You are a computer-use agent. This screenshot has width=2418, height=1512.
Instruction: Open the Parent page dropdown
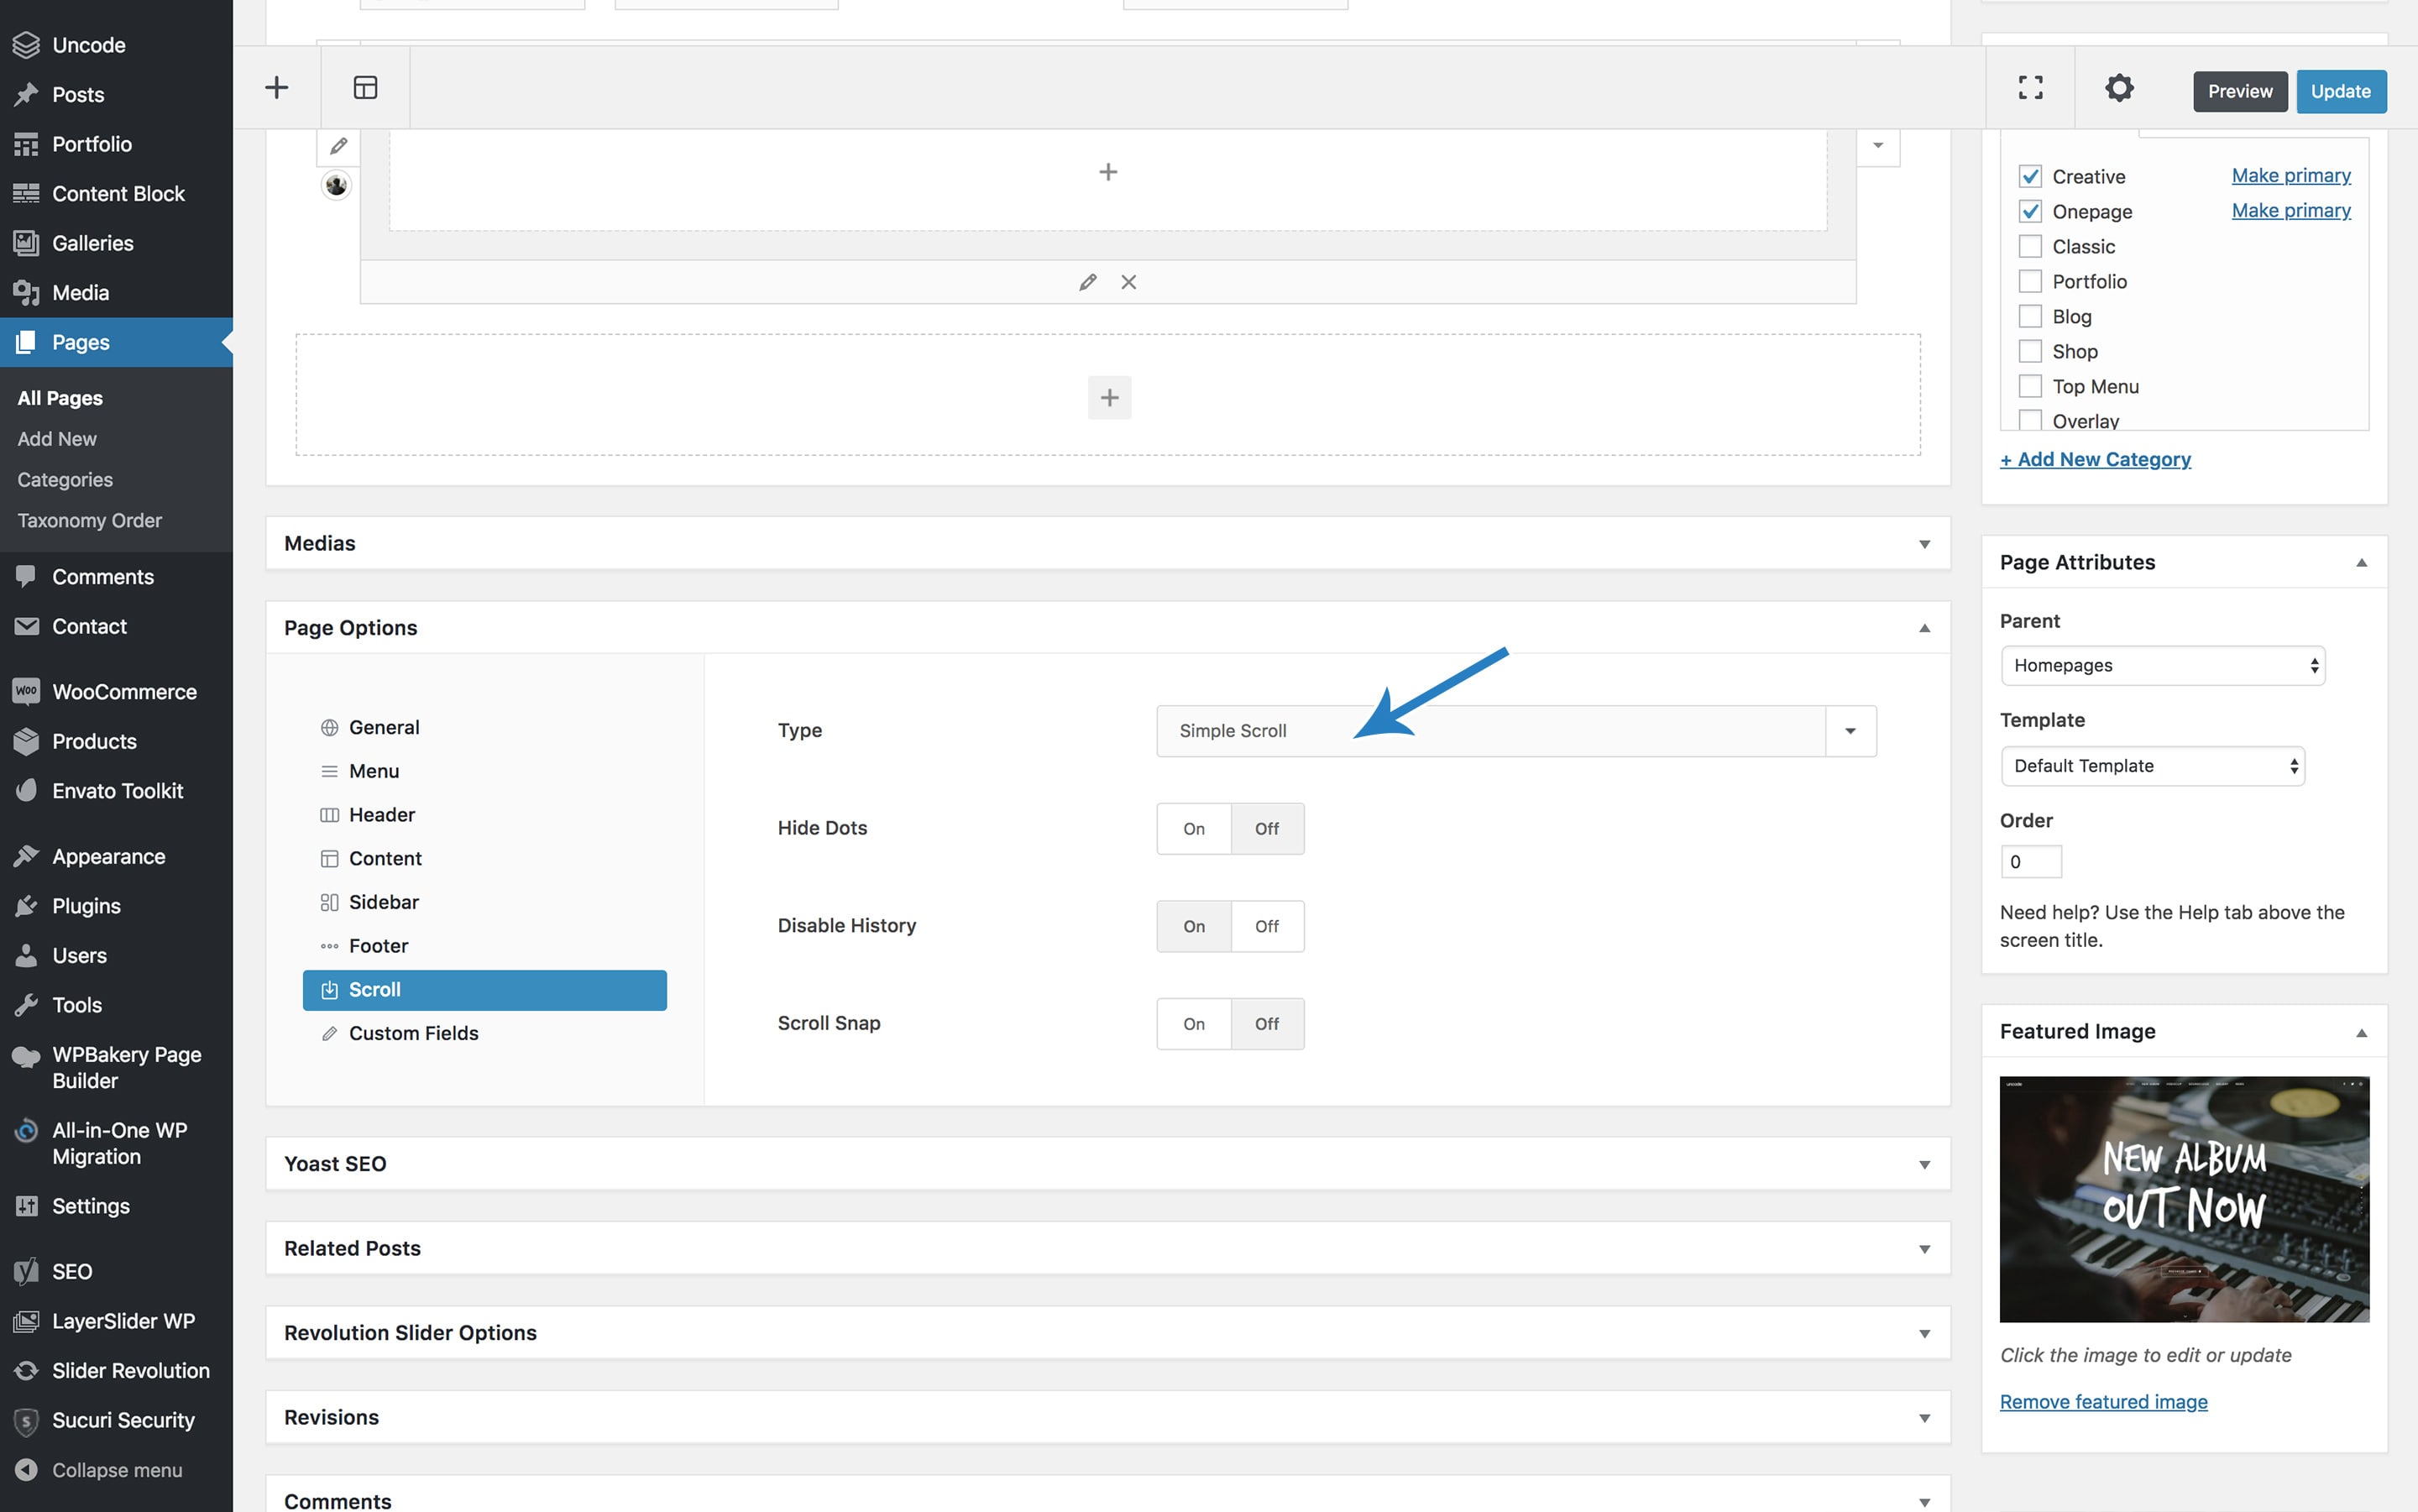coord(2162,666)
